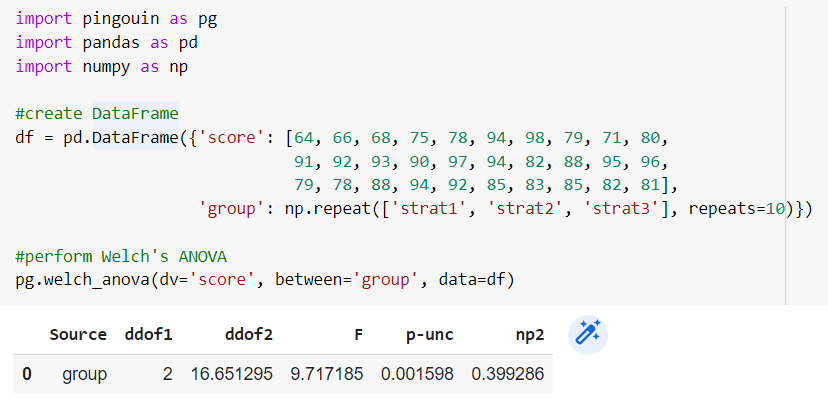Click the row index 0 label
This screenshot has width=828, height=411.
(x=27, y=374)
